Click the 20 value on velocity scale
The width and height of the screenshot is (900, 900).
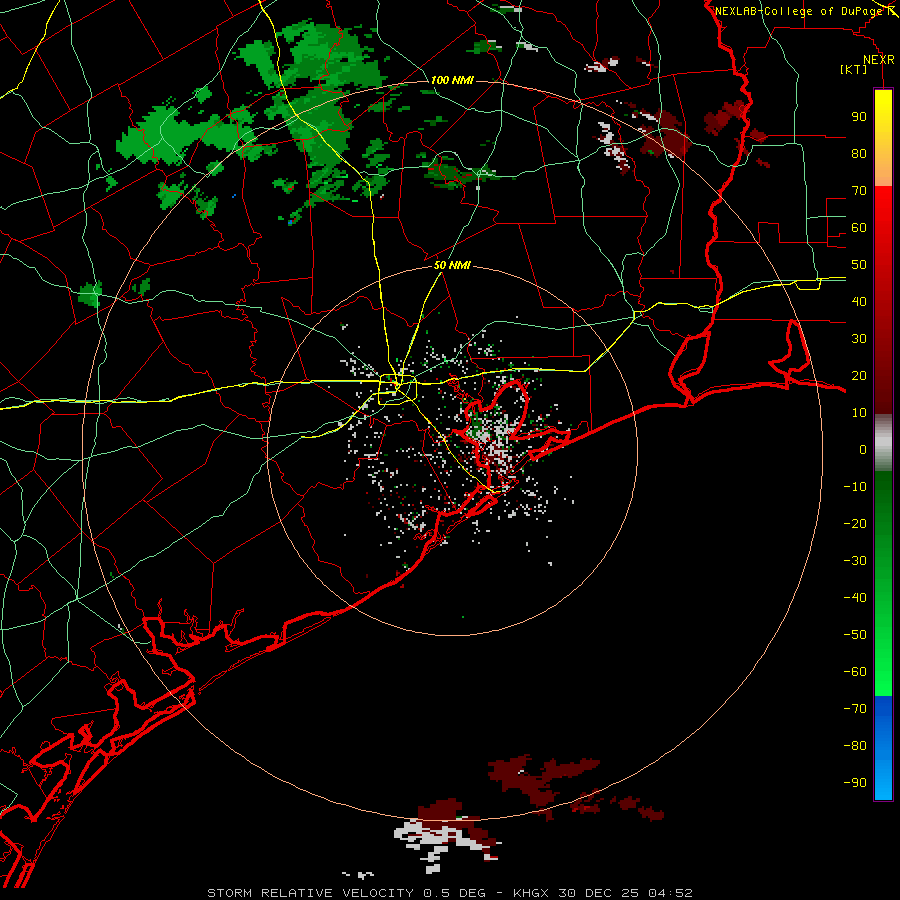pyautogui.click(x=859, y=375)
